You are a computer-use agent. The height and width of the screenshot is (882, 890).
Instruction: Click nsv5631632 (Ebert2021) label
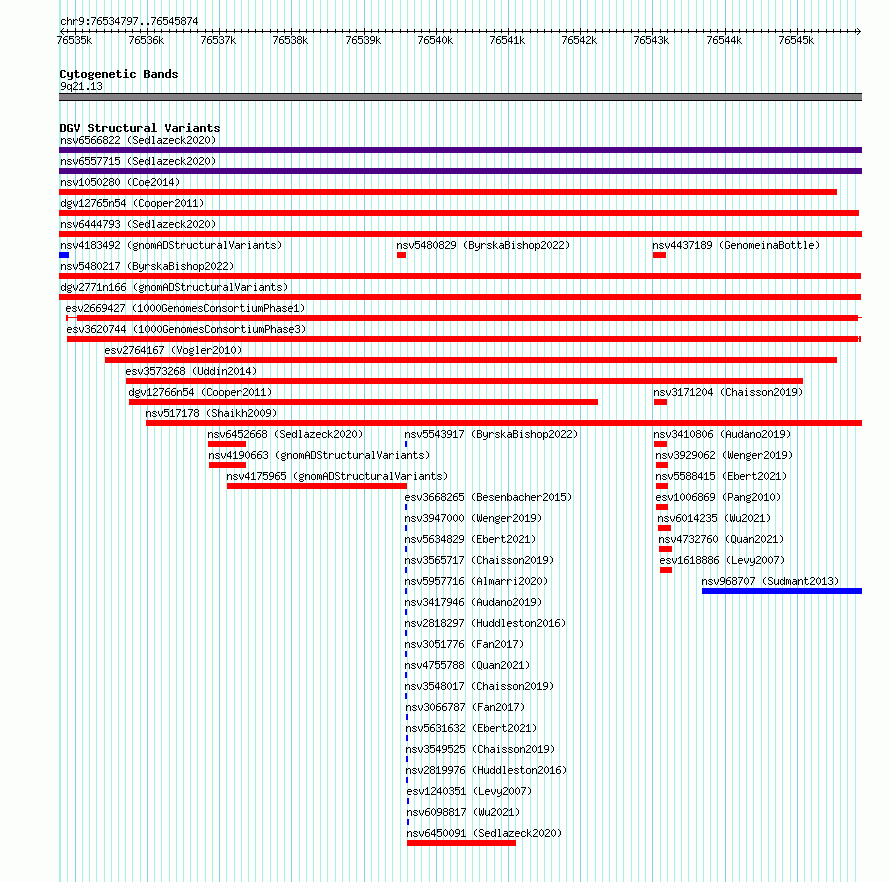point(471,728)
